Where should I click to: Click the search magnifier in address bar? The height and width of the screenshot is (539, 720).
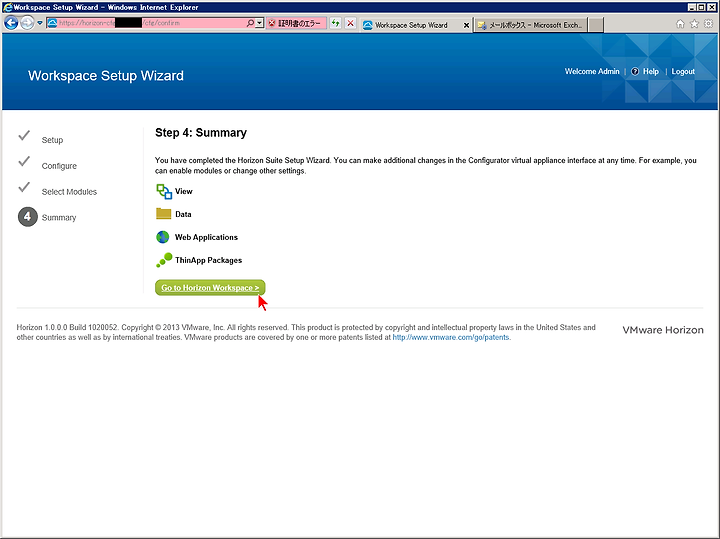[250, 23]
